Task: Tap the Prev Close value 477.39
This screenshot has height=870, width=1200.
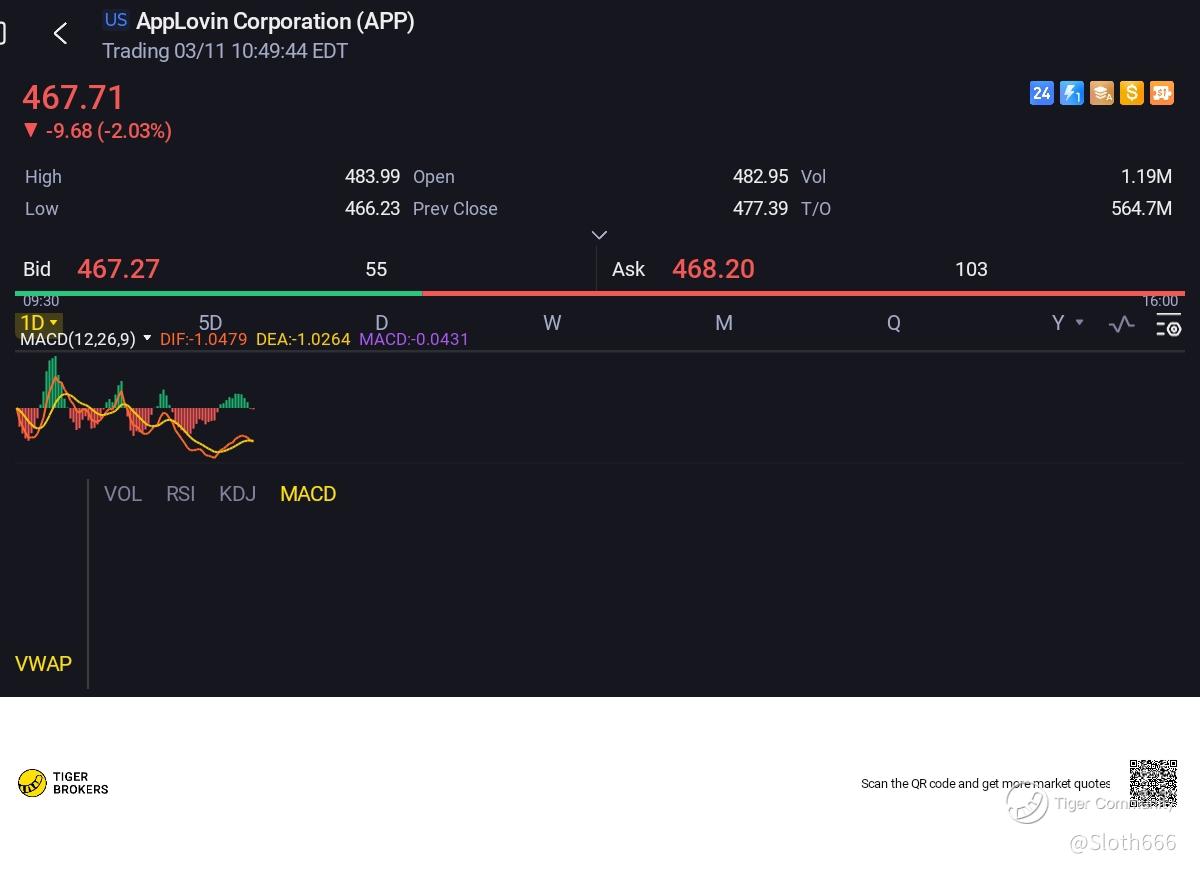Action: (x=760, y=208)
